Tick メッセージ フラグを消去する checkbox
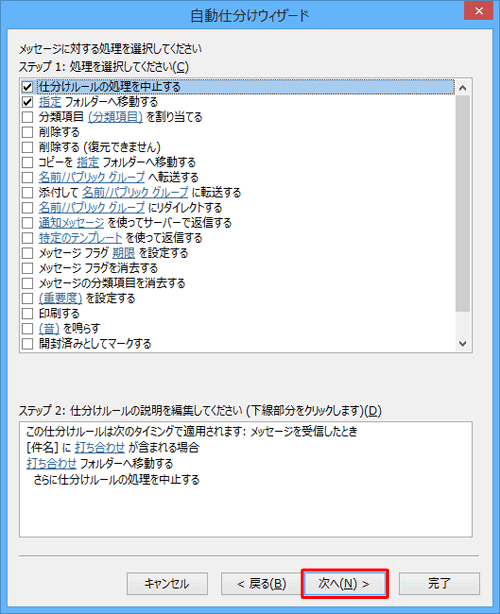 pos(27,268)
